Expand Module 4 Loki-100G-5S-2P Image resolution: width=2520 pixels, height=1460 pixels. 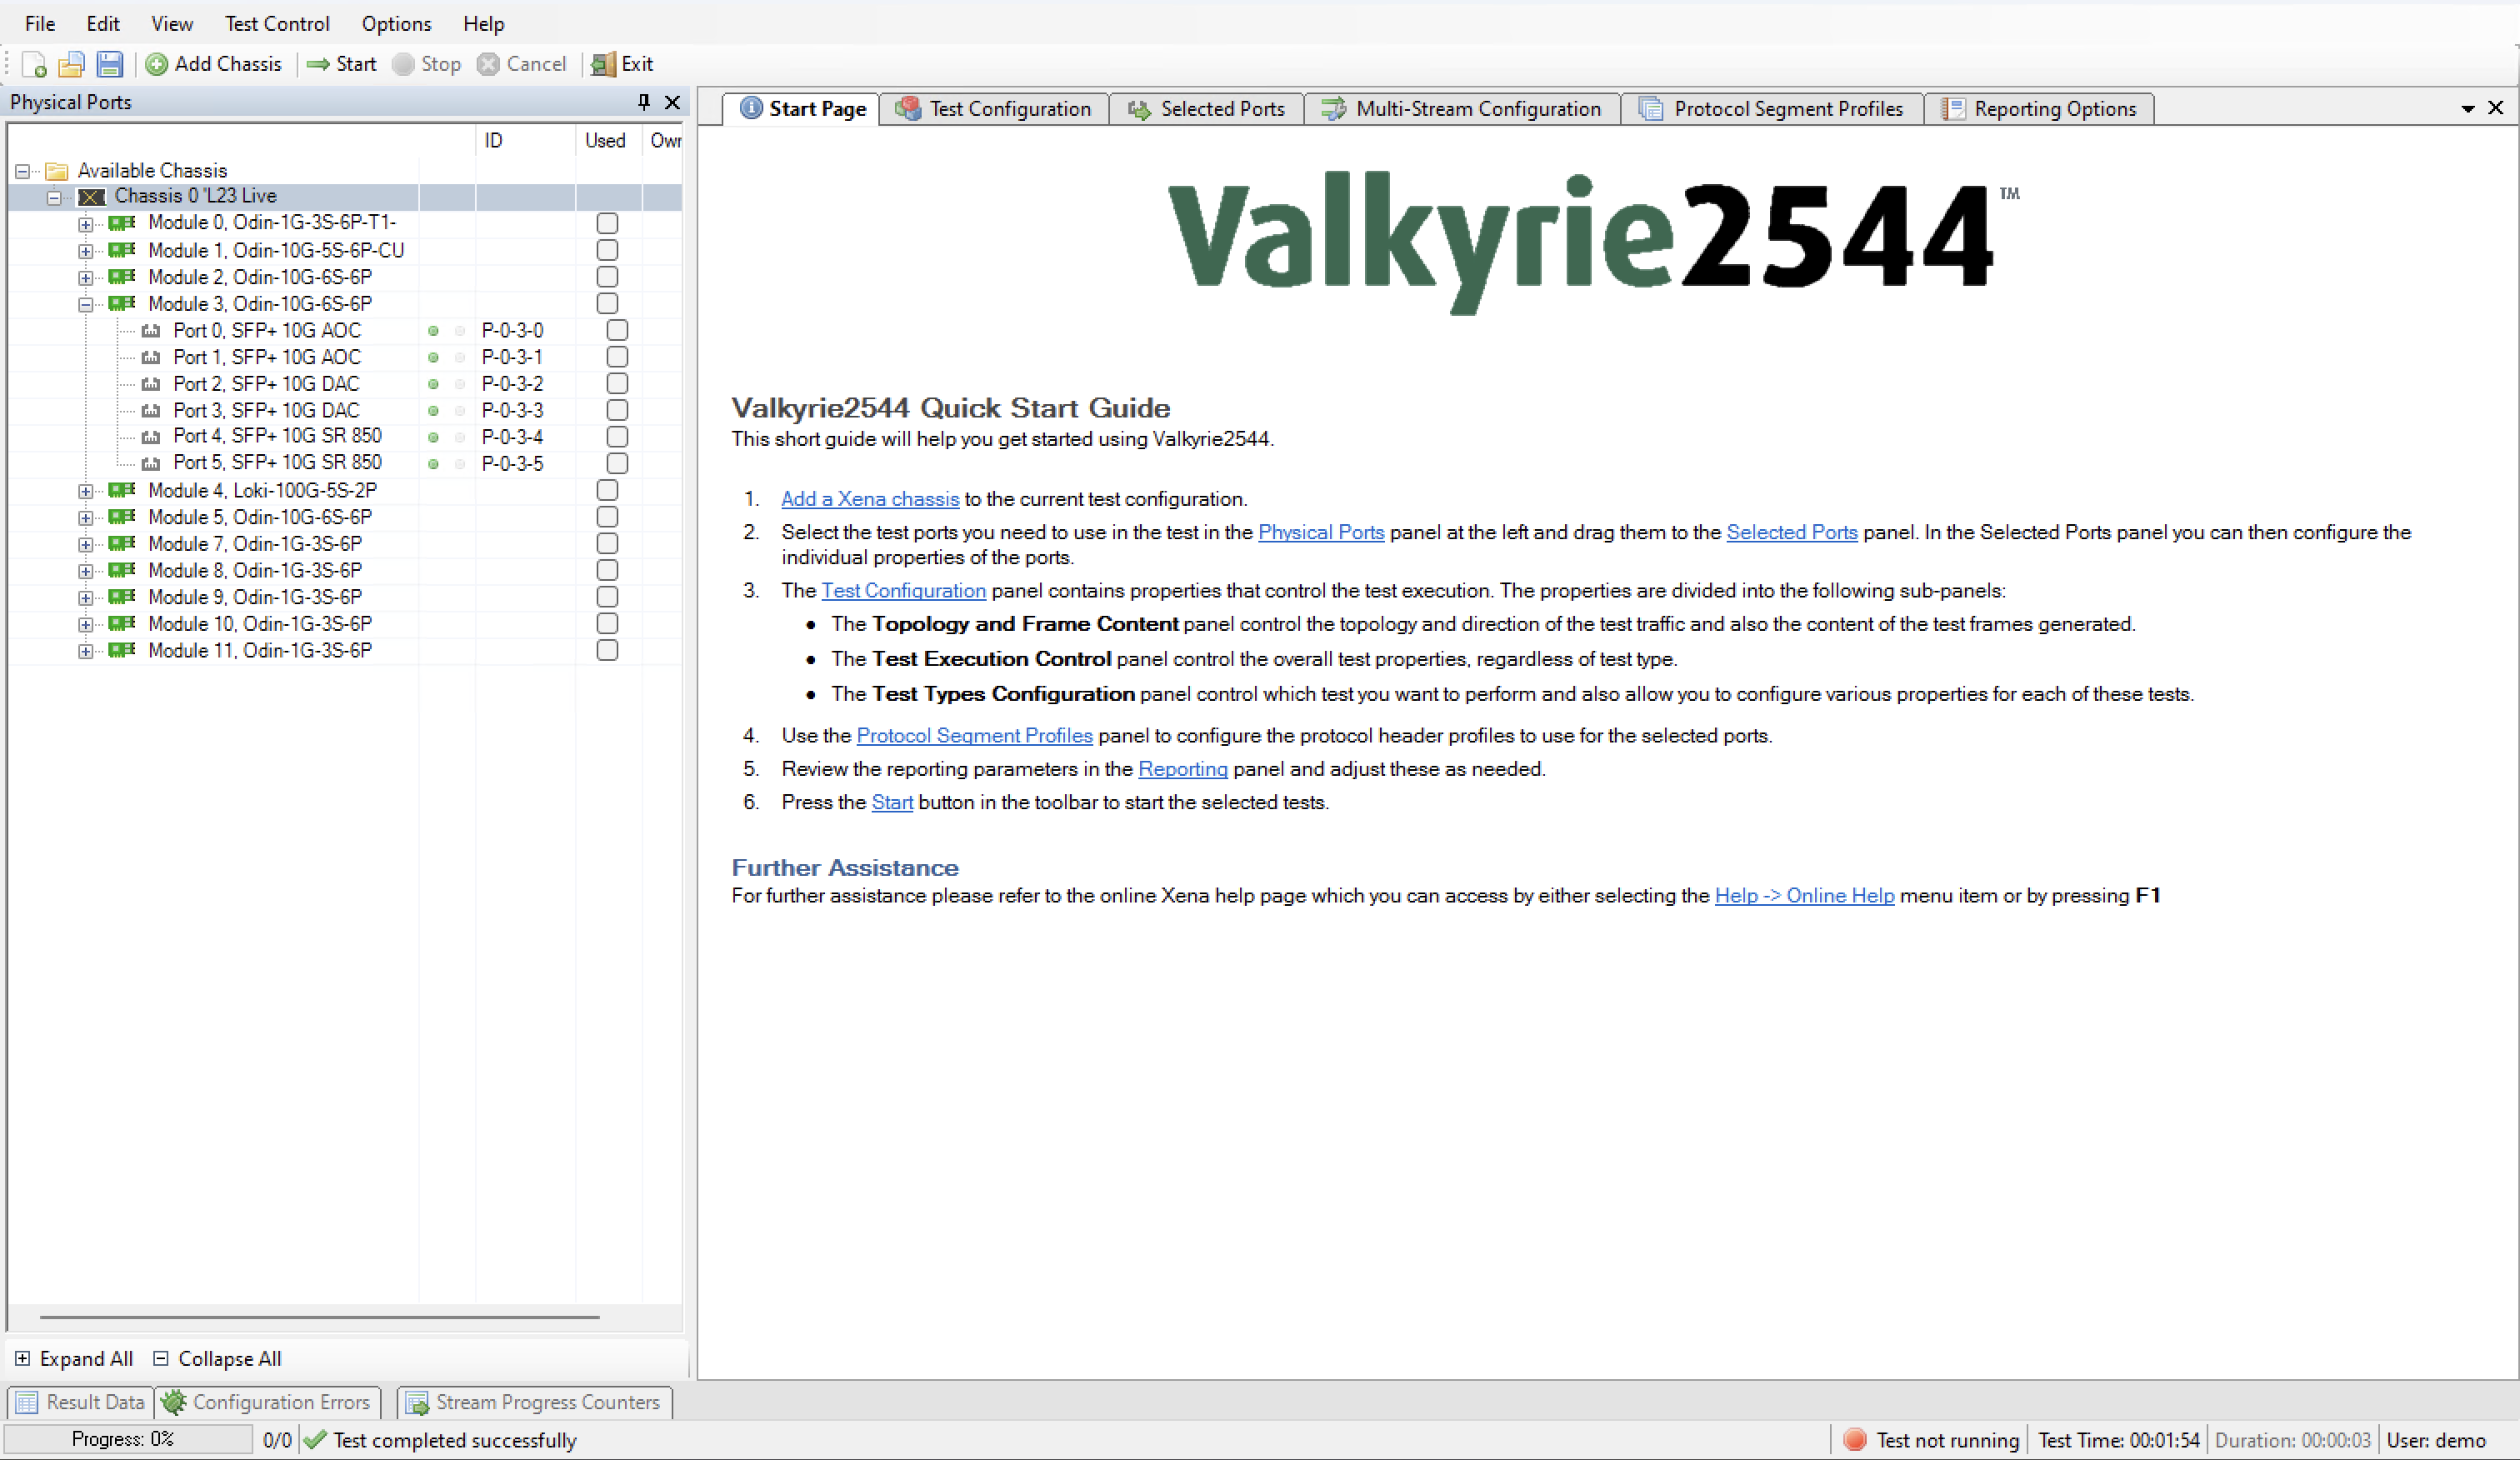(86, 491)
